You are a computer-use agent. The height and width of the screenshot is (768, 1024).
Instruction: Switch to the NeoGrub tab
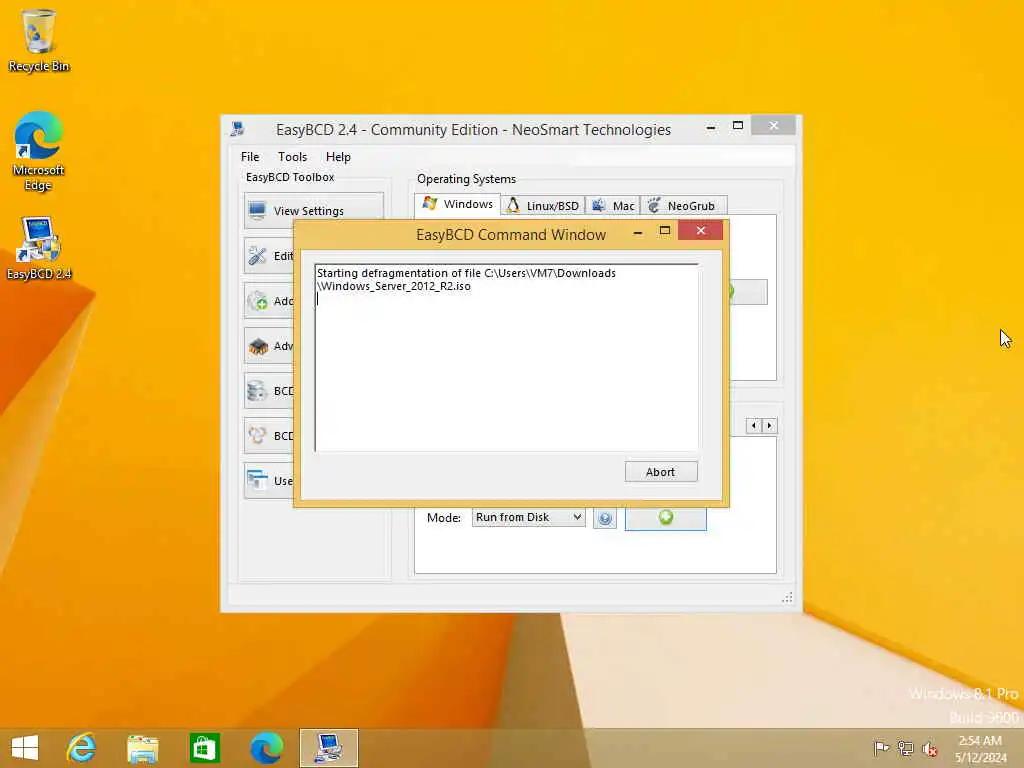point(683,206)
